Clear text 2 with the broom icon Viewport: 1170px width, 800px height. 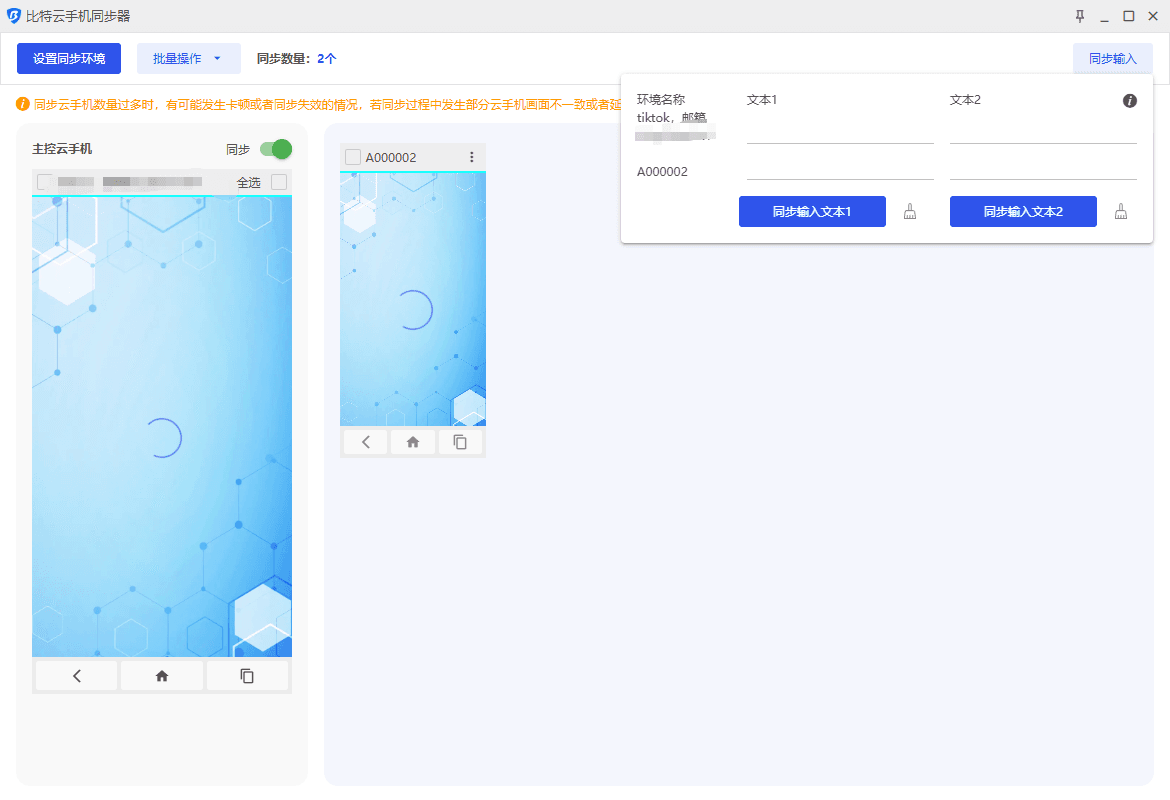click(x=1121, y=212)
